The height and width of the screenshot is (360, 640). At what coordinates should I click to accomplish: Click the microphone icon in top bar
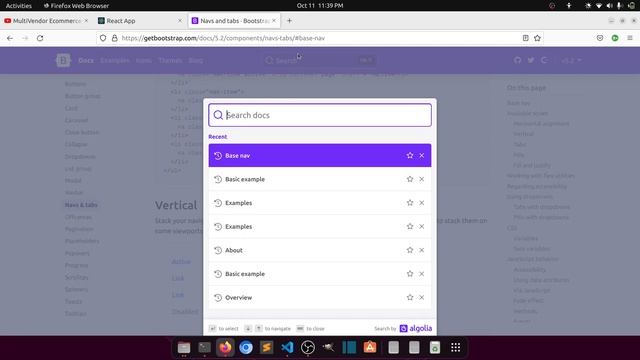620,6
